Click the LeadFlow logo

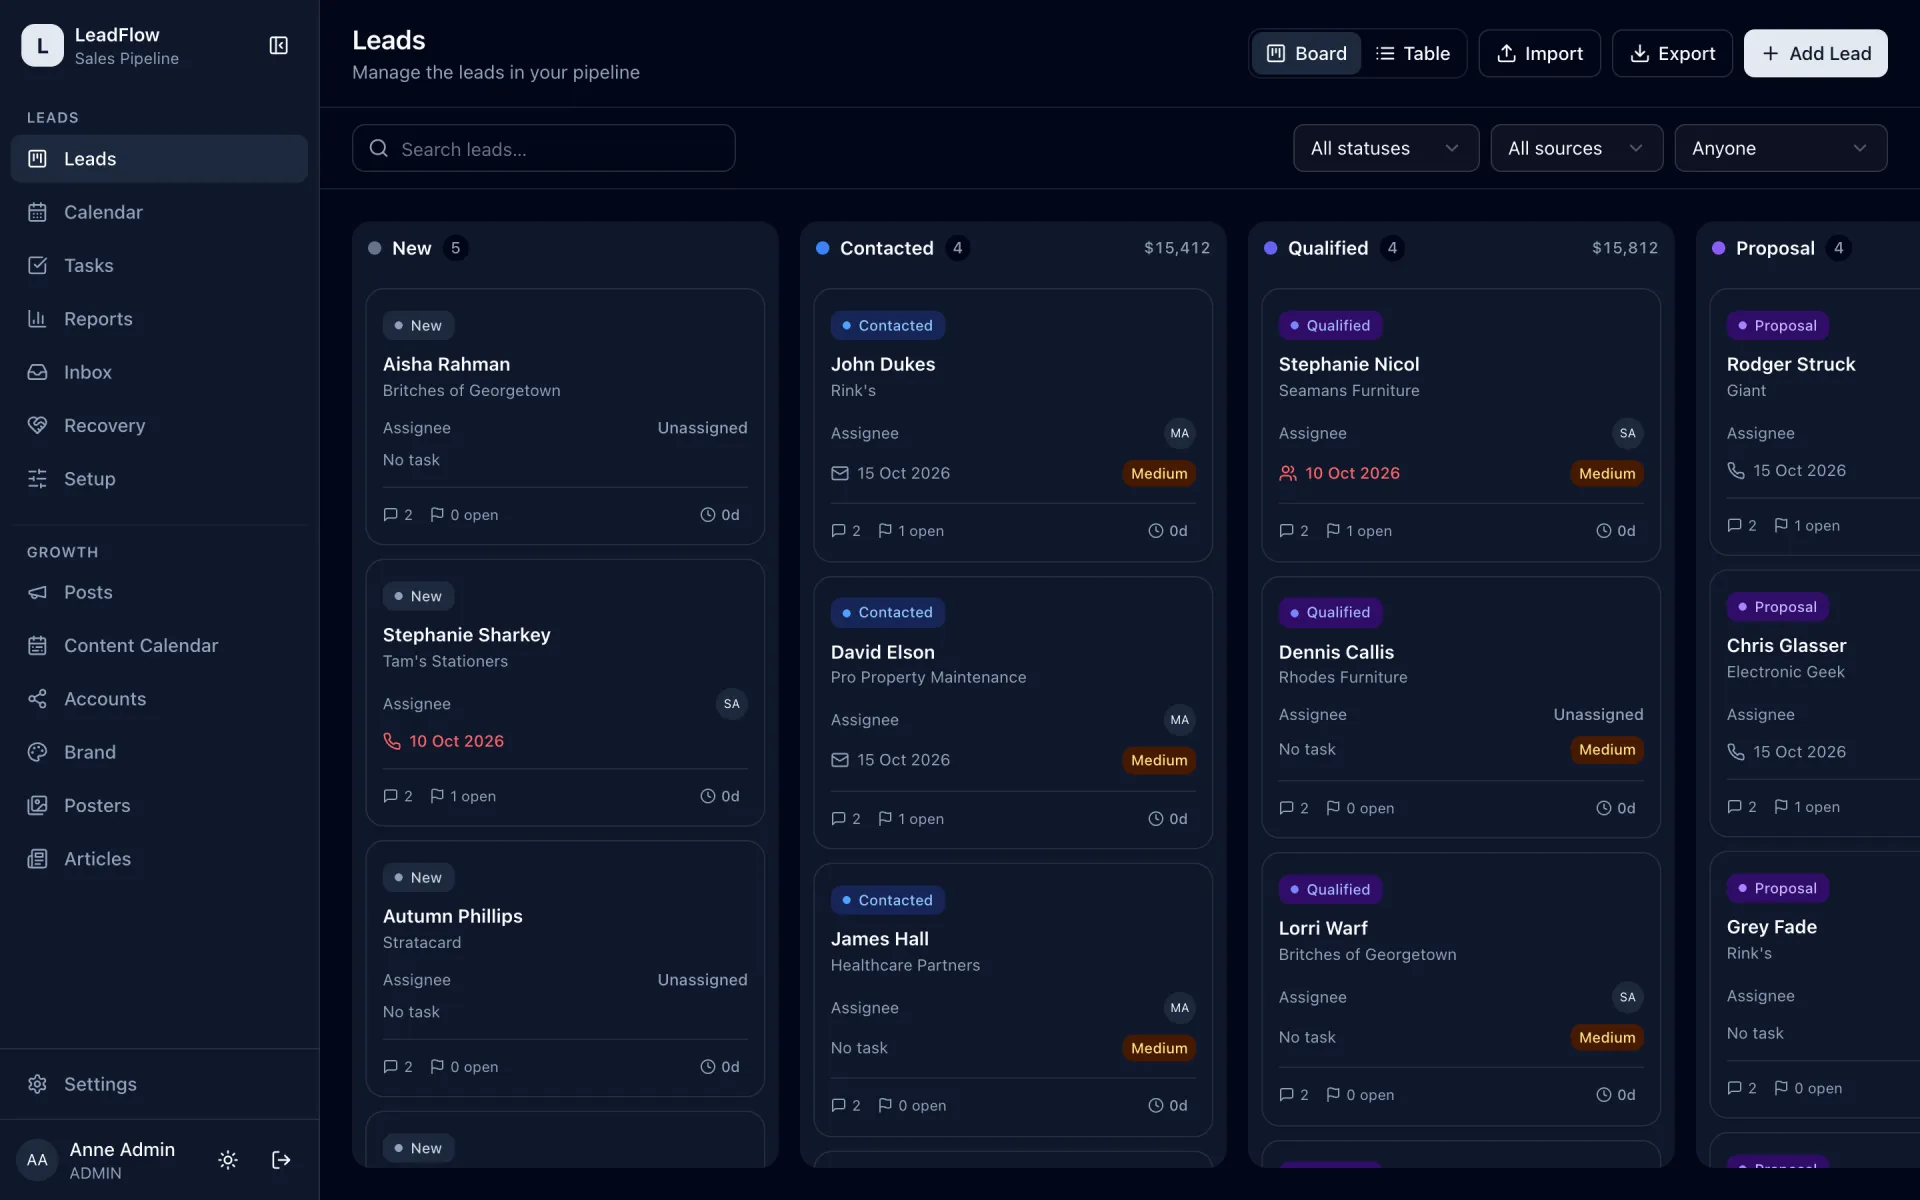click(x=42, y=46)
